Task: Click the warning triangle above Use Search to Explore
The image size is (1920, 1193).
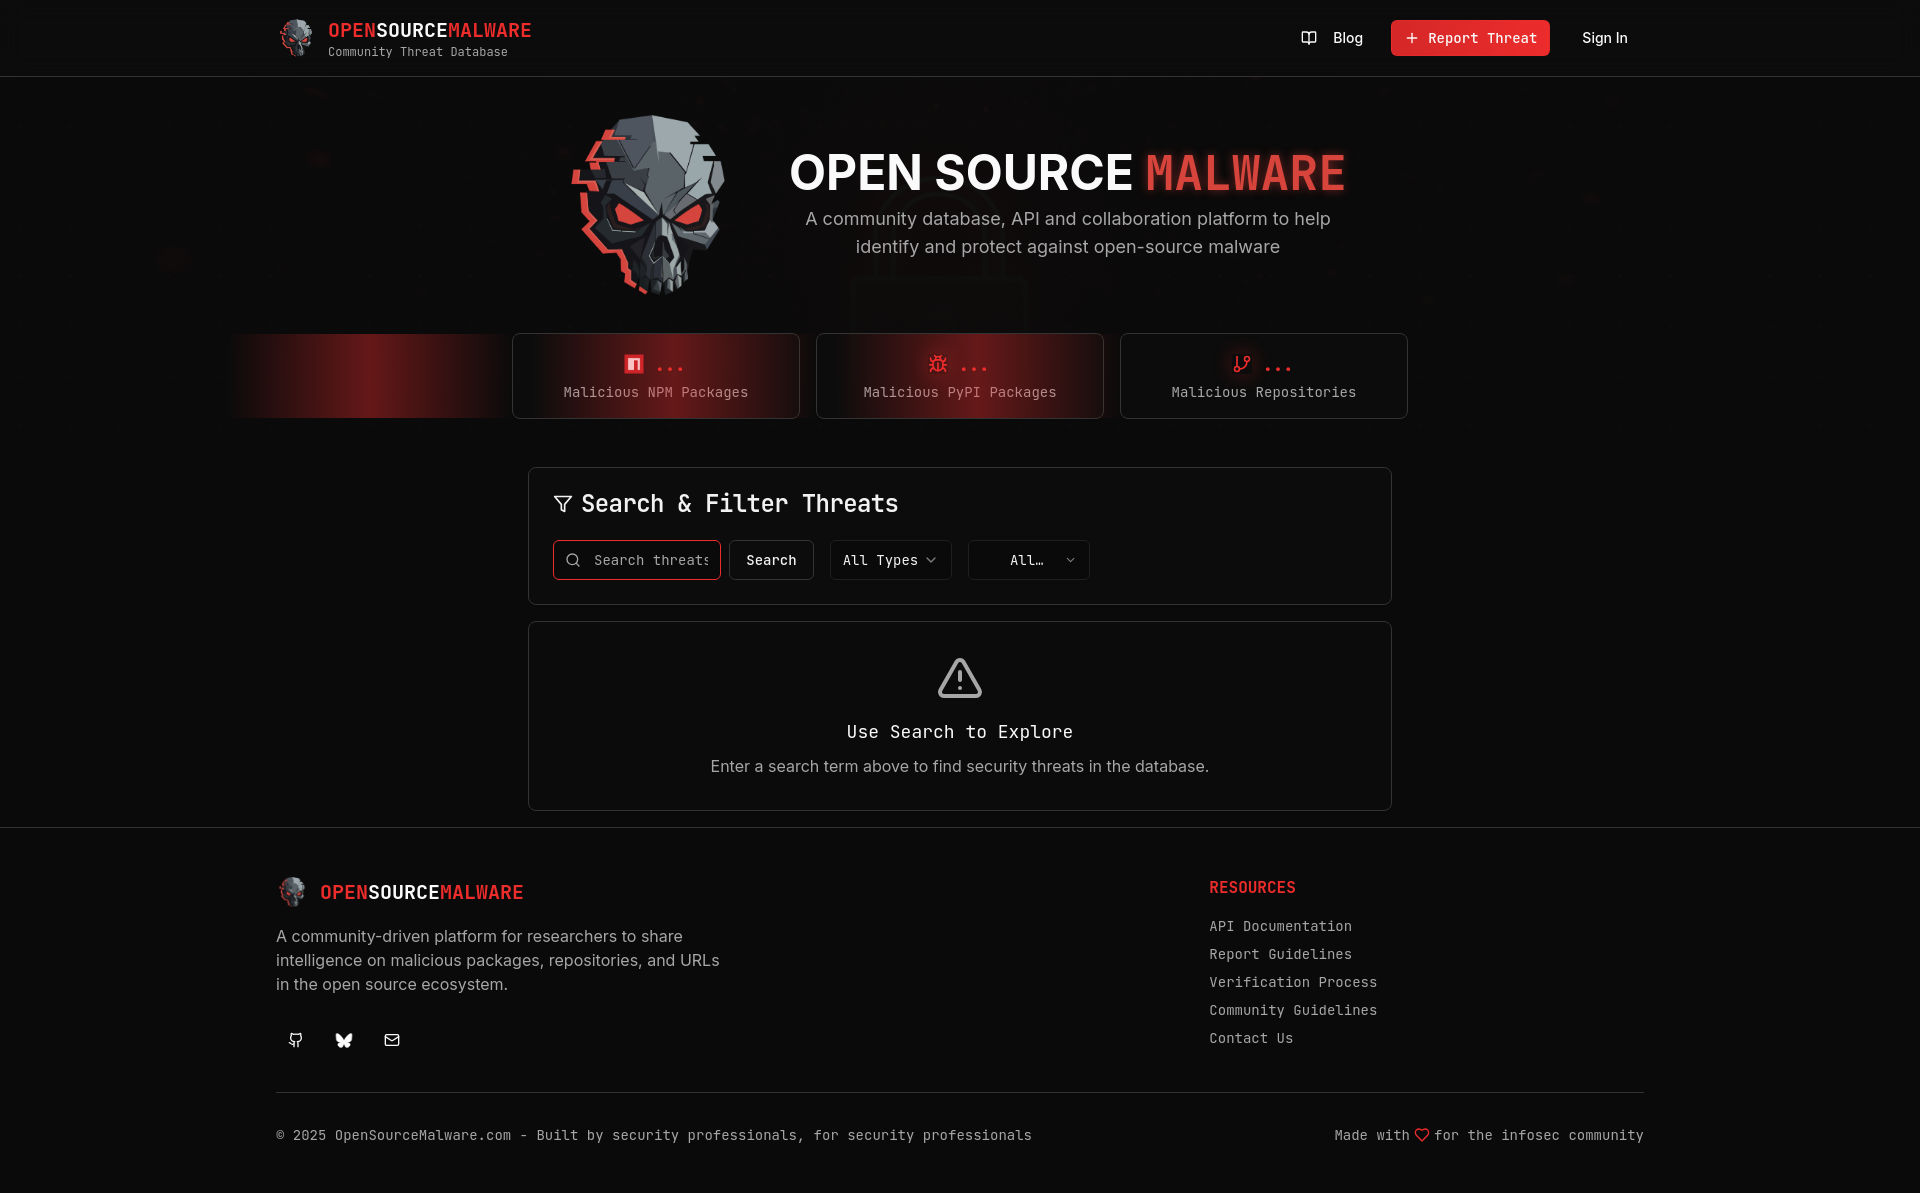Action: [x=959, y=678]
